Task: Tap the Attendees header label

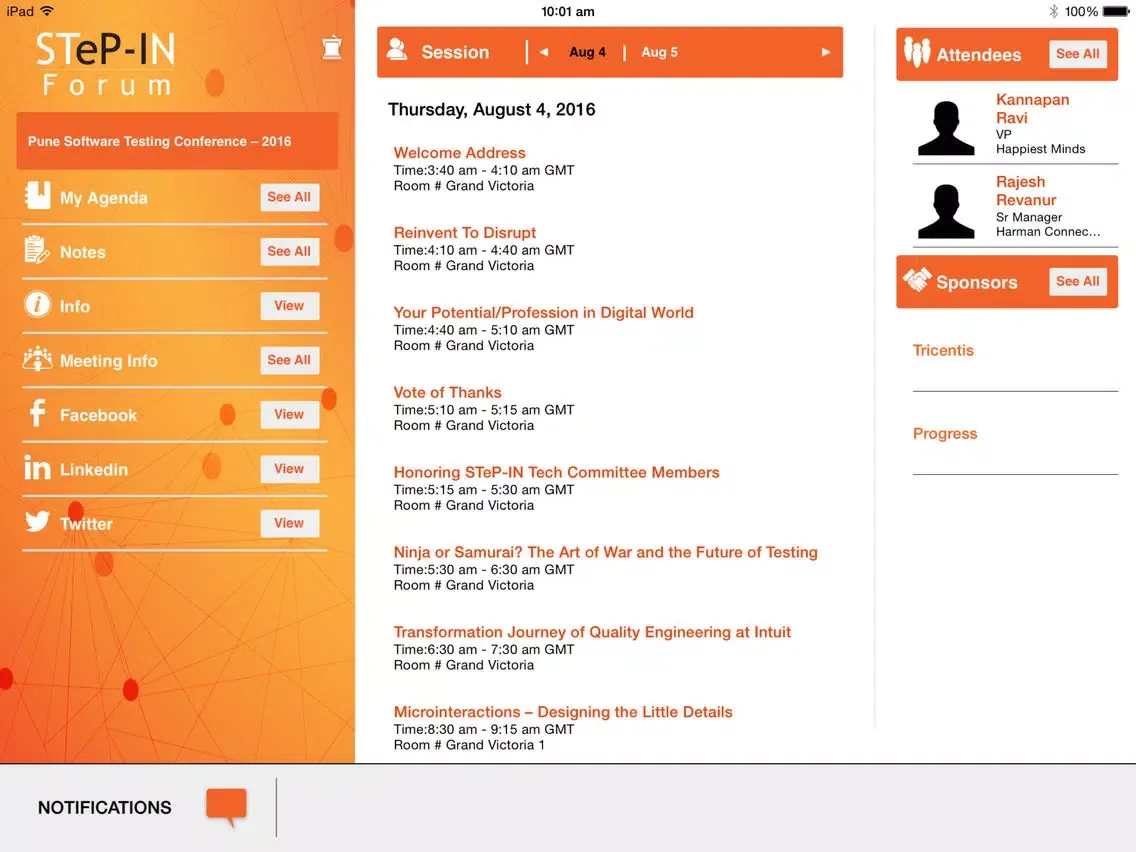Action: (x=979, y=54)
